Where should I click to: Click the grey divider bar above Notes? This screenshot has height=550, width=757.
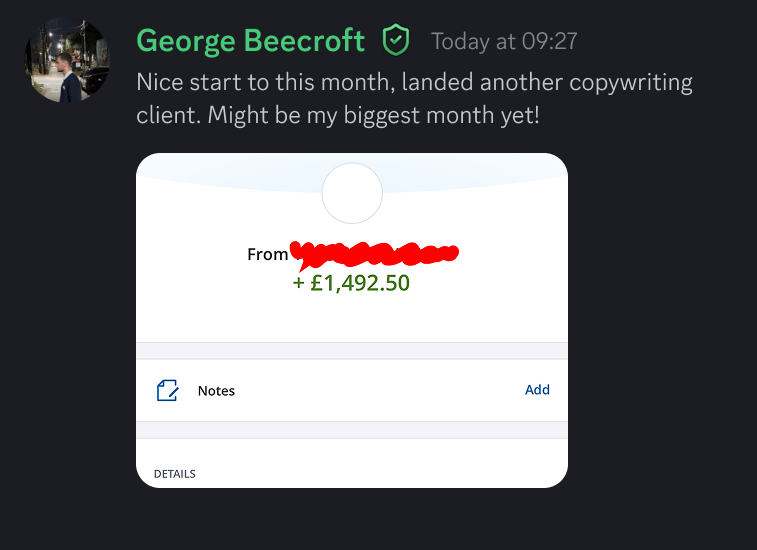pyautogui.click(x=352, y=351)
